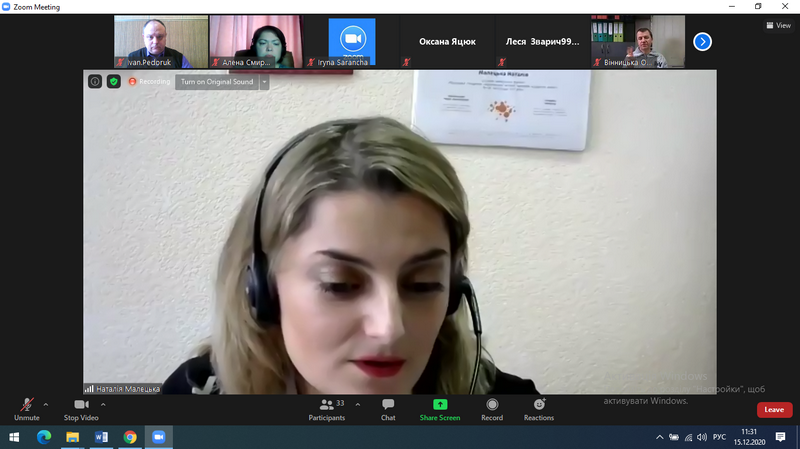Open video options arrow beside Stop Video
The width and height of the screenshot is (800, 449).
coord(103,405)
